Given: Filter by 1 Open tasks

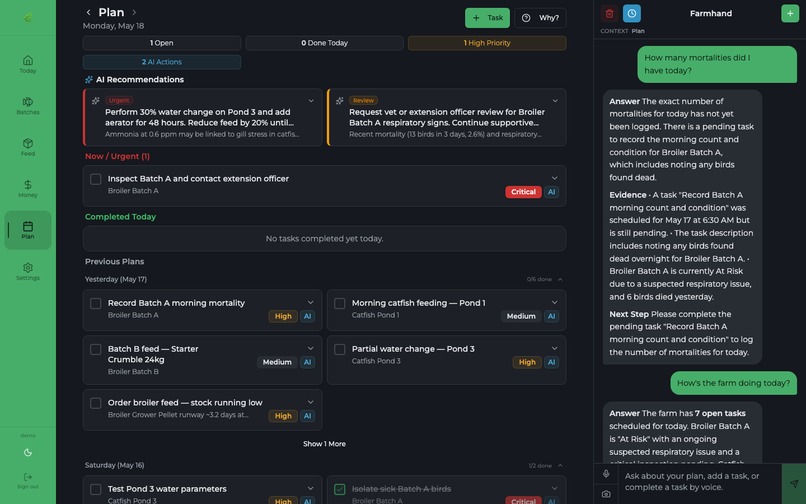Looking at the screenshot, I should coord(162,43).
